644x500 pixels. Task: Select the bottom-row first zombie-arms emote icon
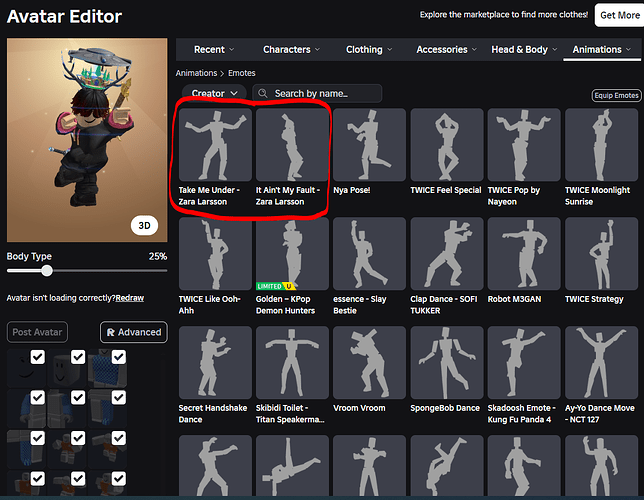215,465
